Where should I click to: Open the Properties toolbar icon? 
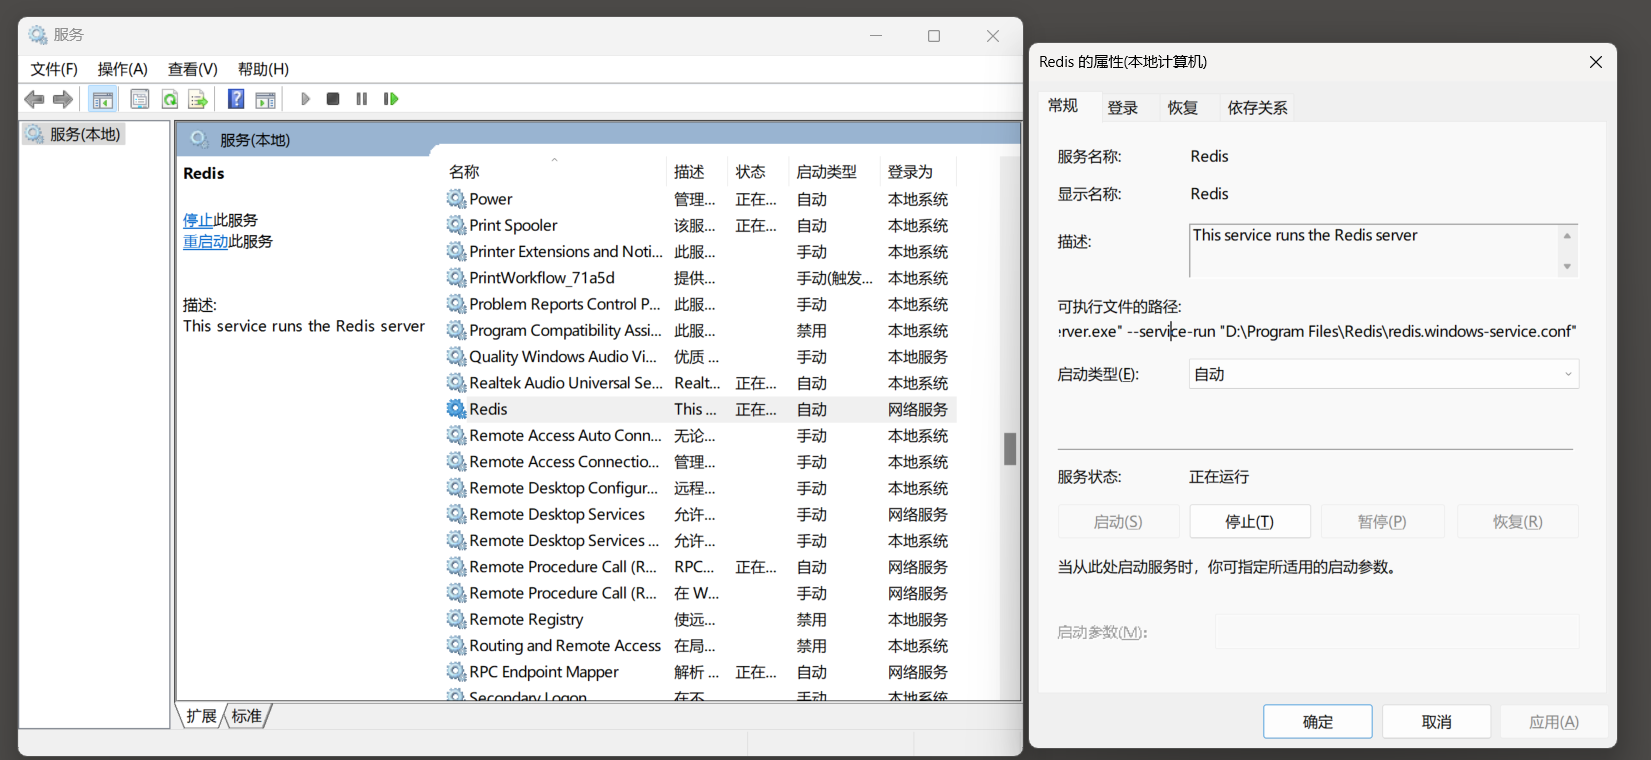click(x=140, y=99)
